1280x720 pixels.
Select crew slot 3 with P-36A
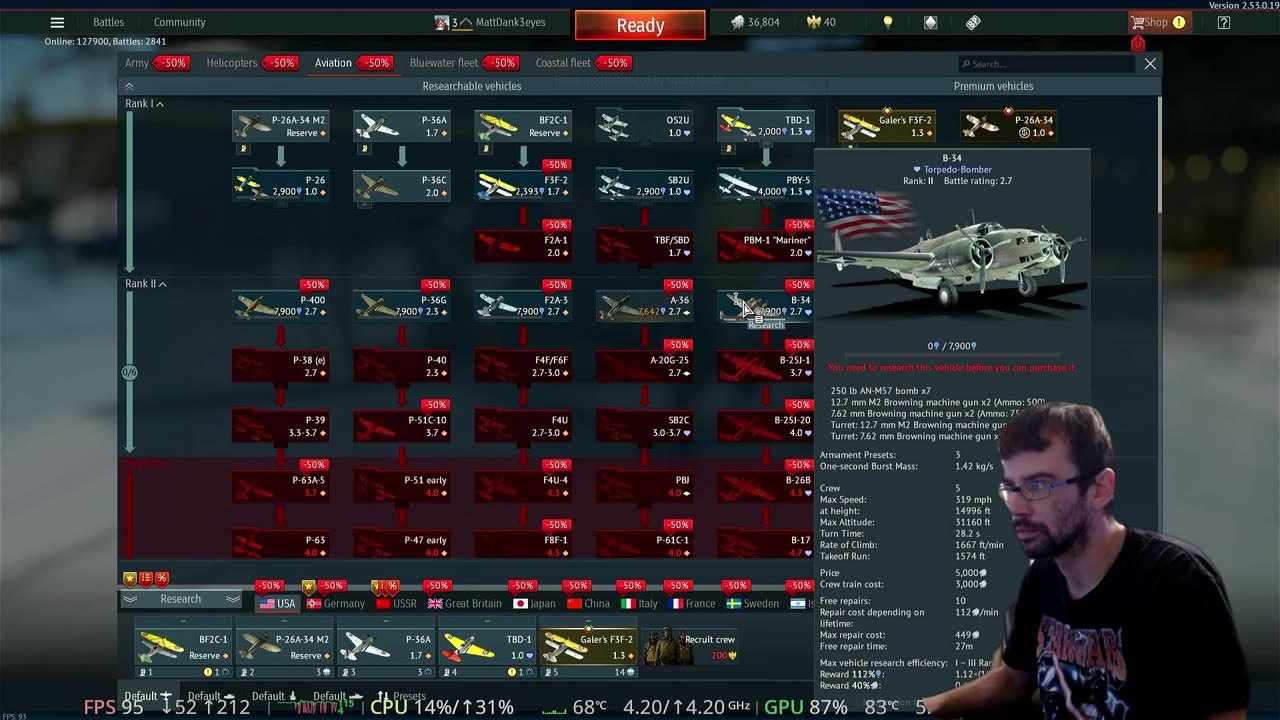point(385,647)
